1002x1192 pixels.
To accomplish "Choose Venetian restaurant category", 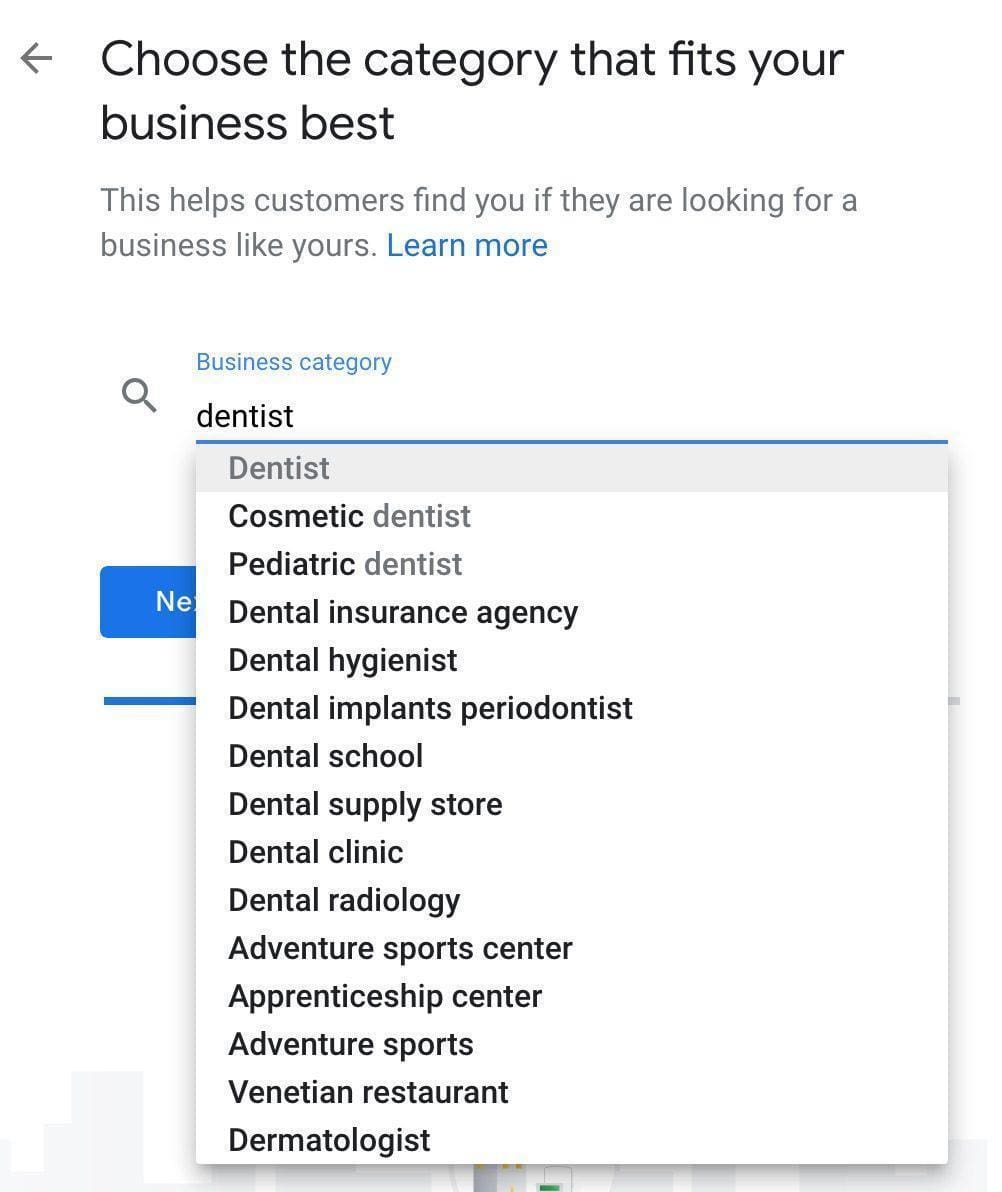I will click(x=368, y=1092).
